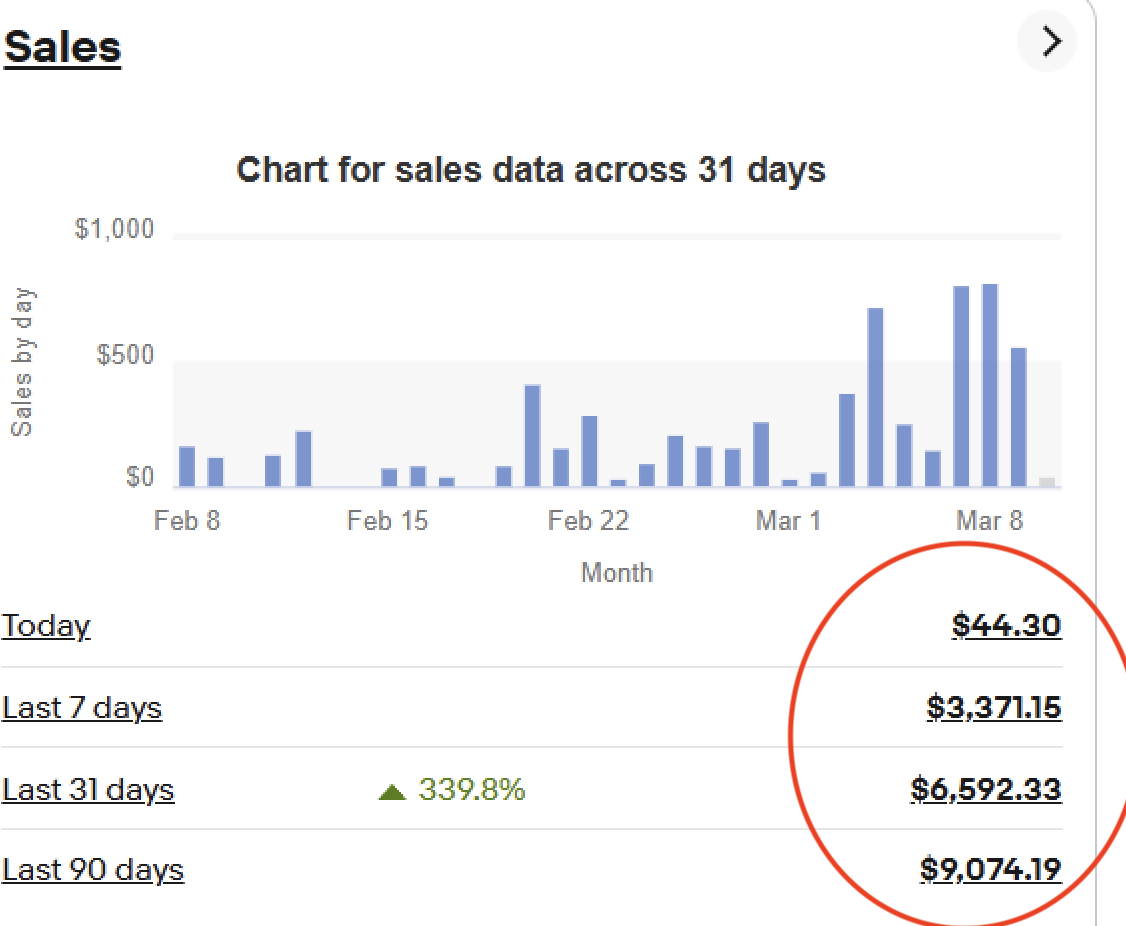Click the gray bar for today
1126x926 pixels.
[1047, 482]
